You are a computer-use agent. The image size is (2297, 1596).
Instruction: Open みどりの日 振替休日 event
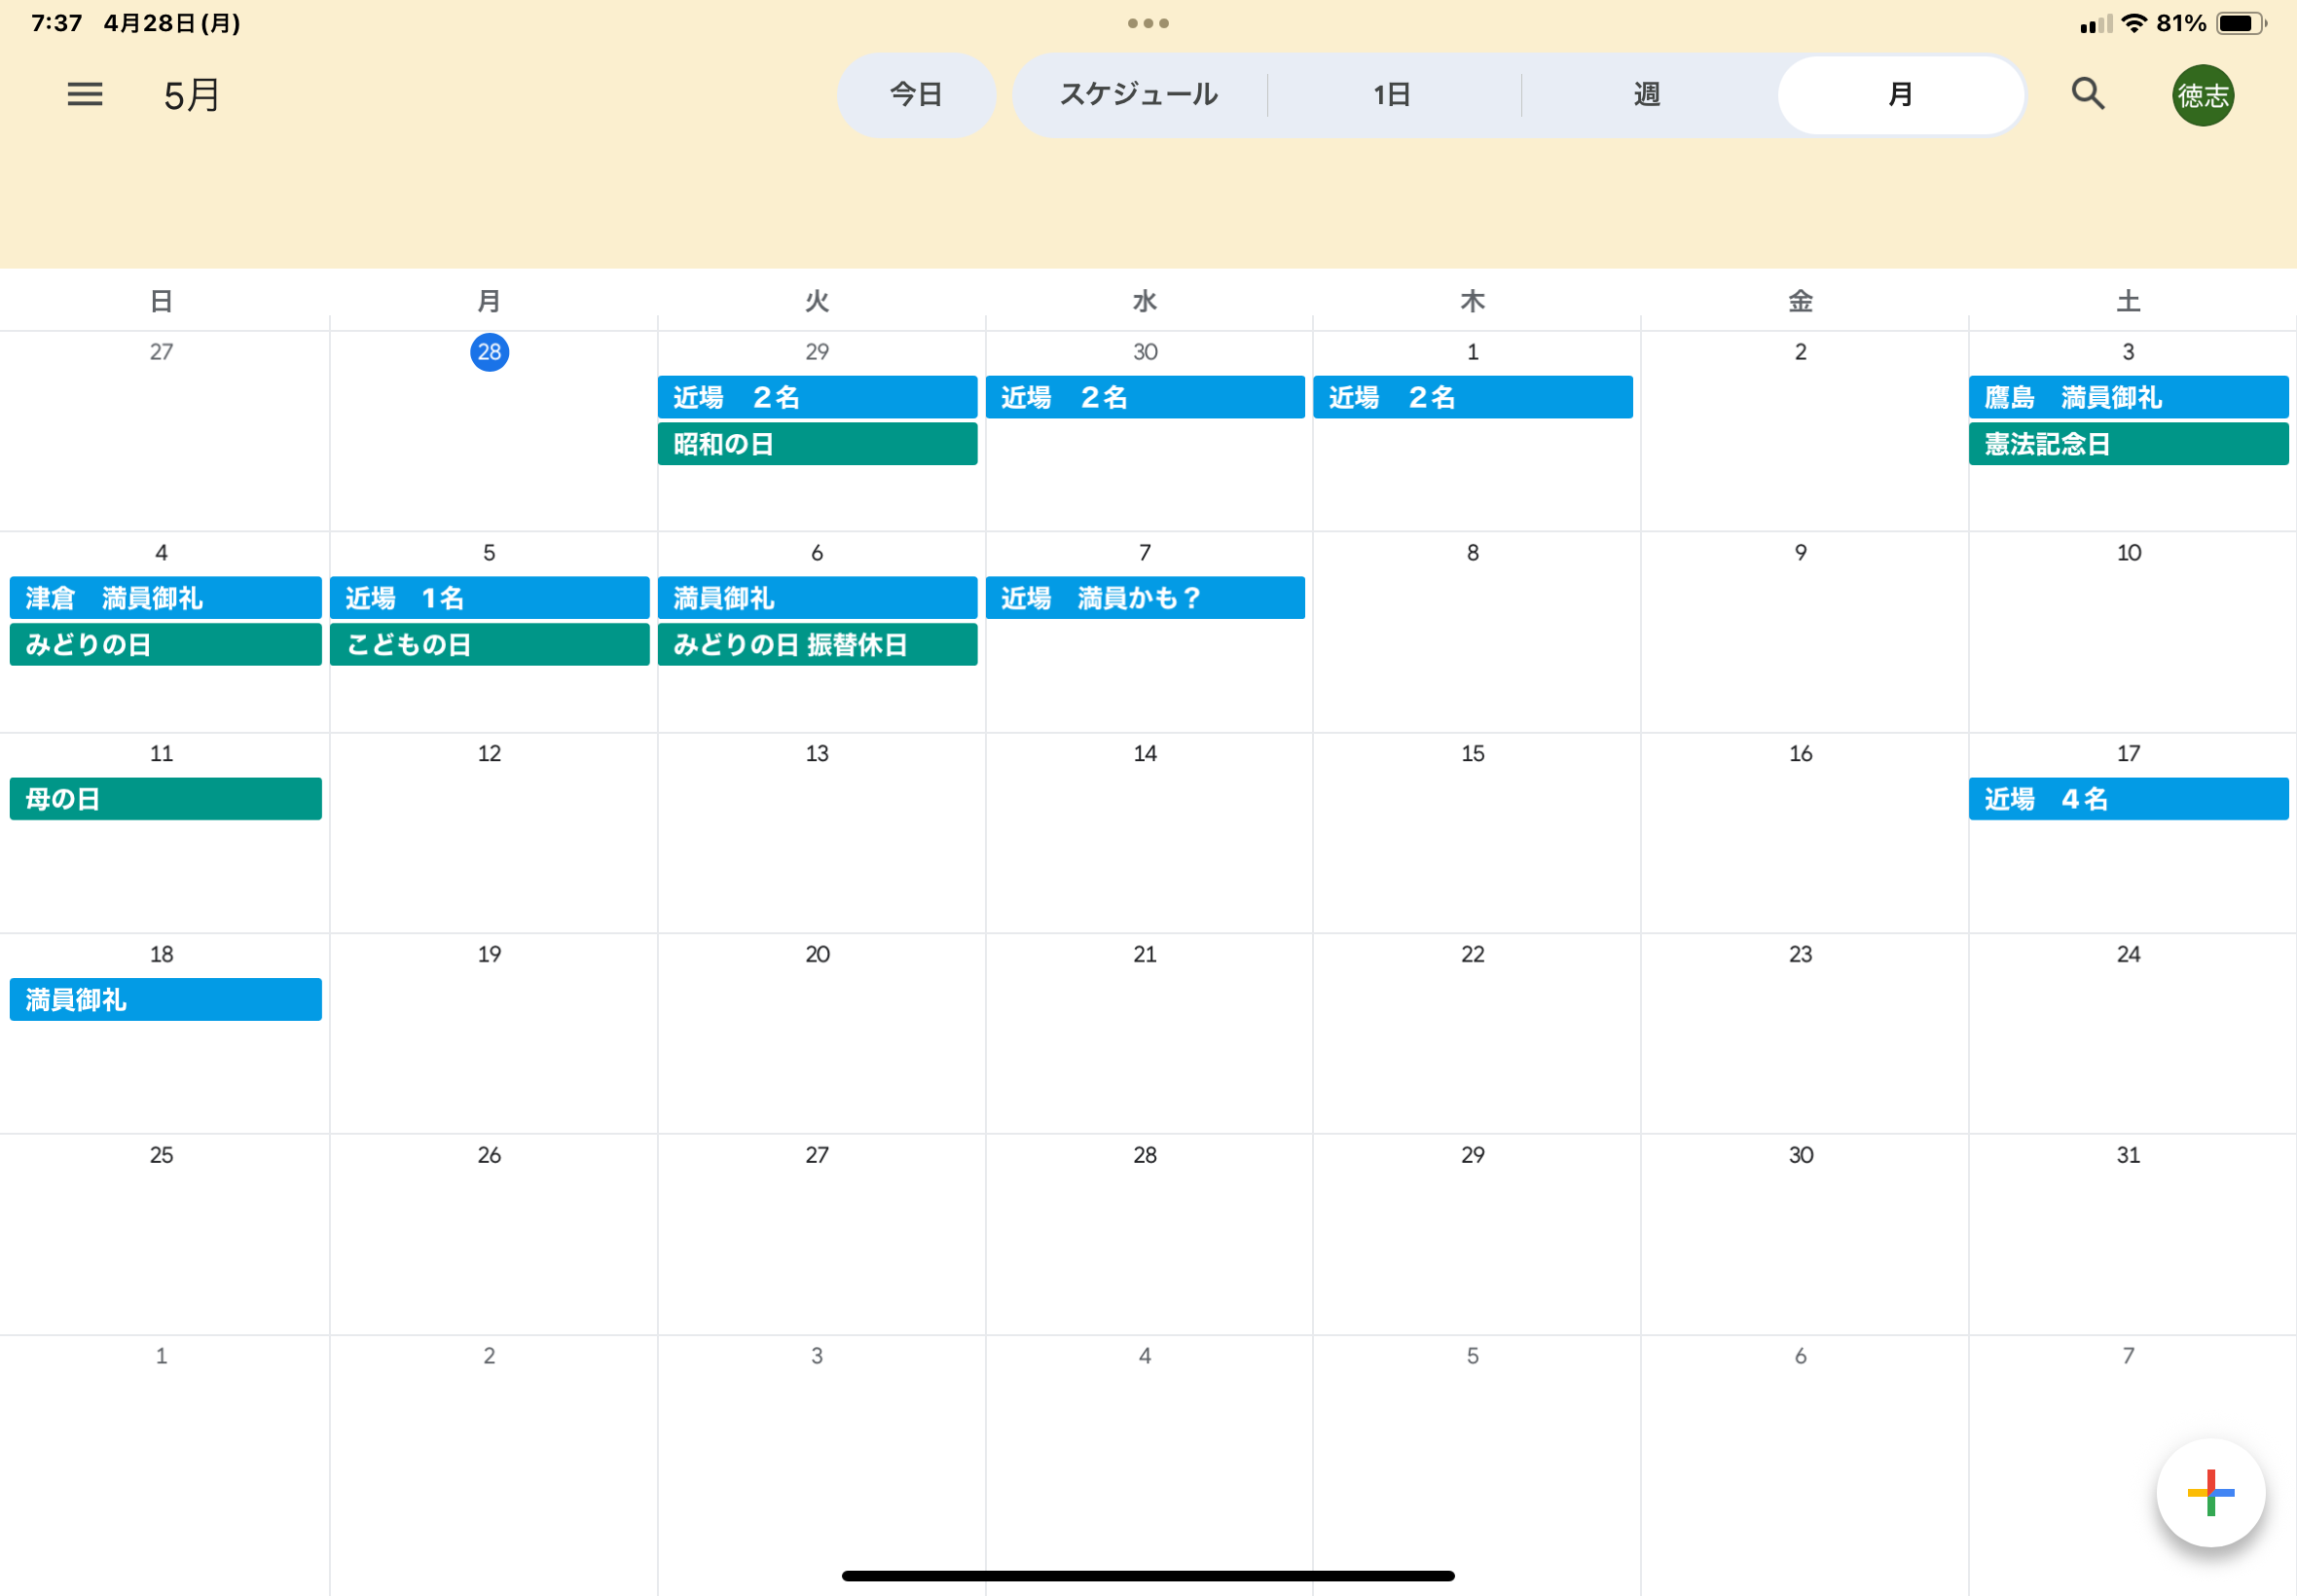click(x=817, y=645)
